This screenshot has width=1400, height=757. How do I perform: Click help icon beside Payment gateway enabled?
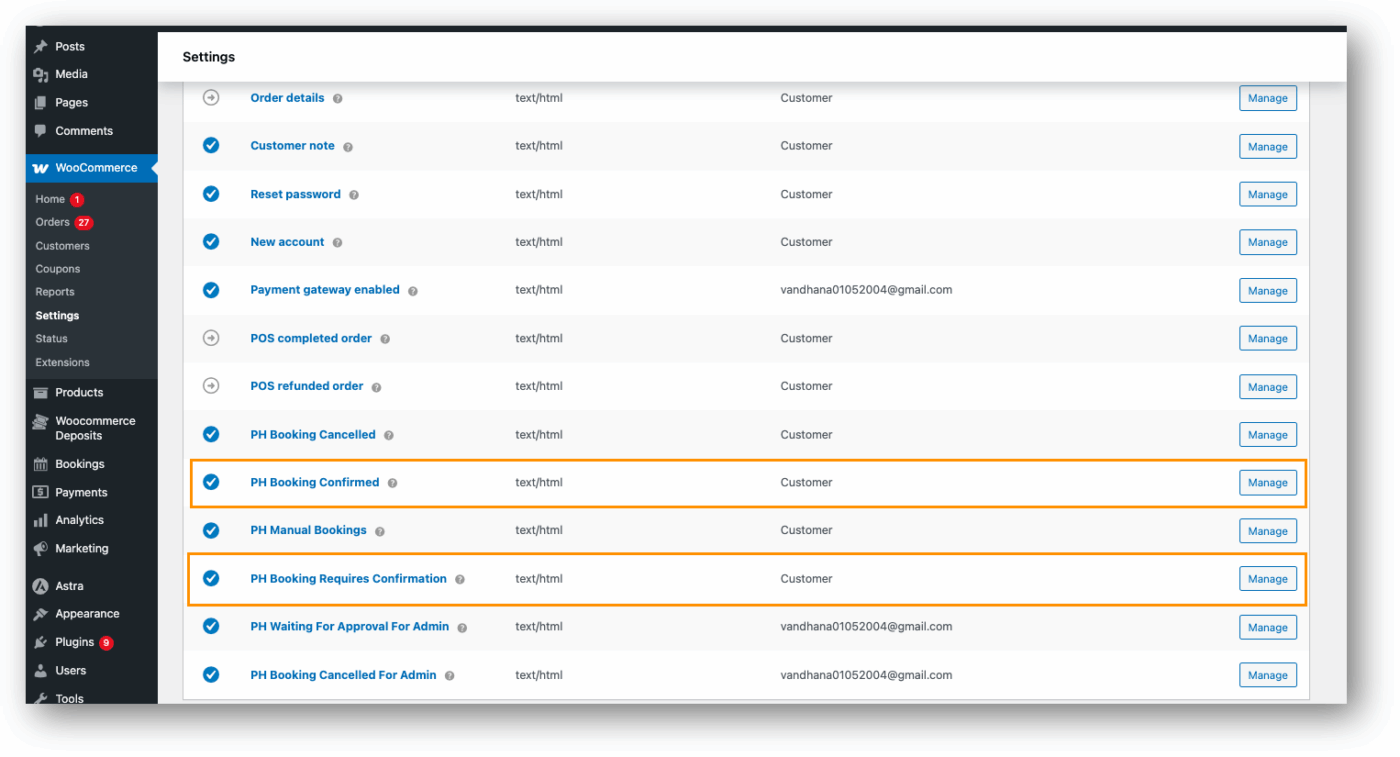click(x=413, y=291)
